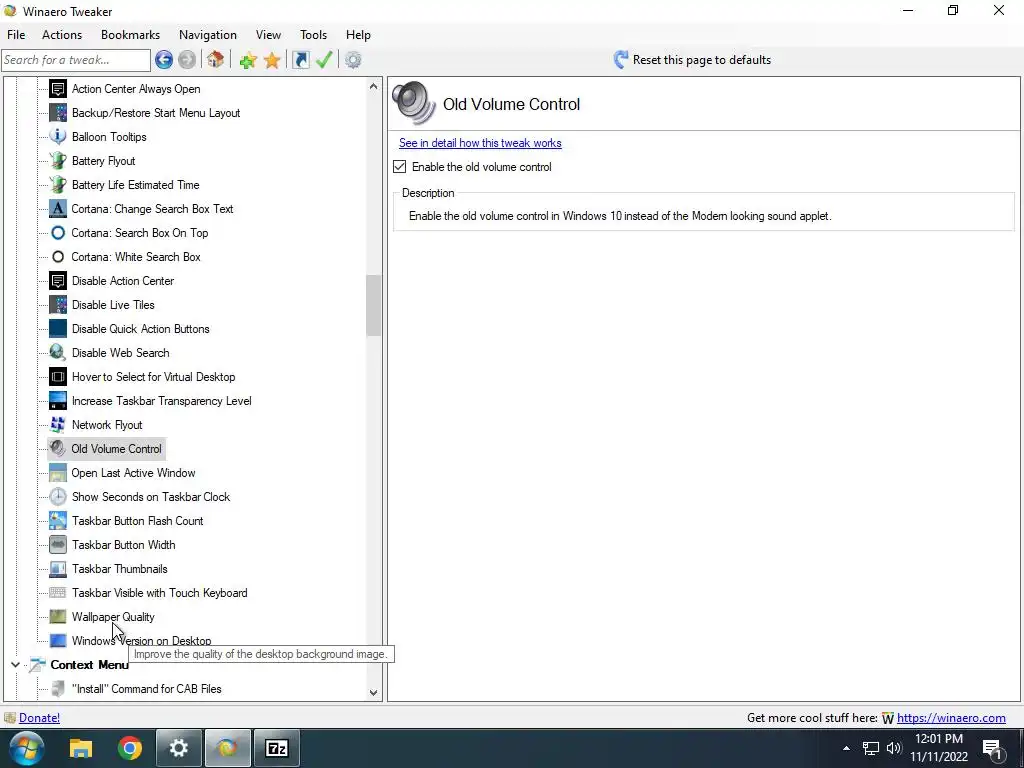This screenshot has width=1024, height=768.
Task: Click the tree scrollbar up arrow
Action: pos(374,86)
